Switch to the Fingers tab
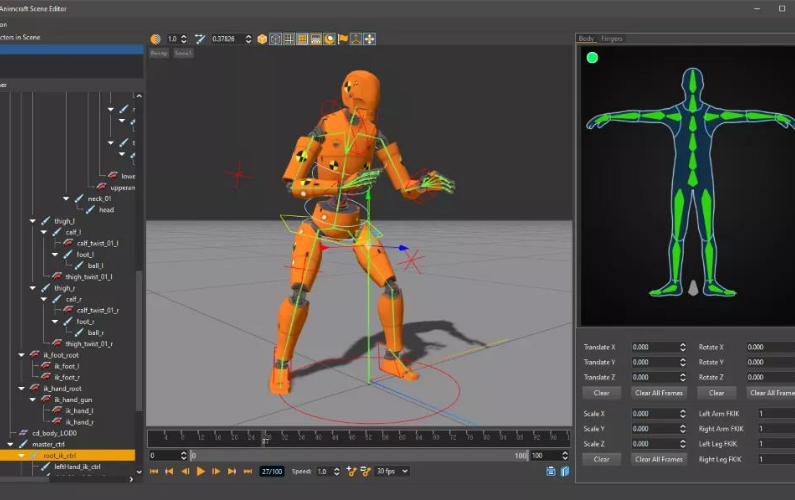The image size is (795, 500). 611,39
